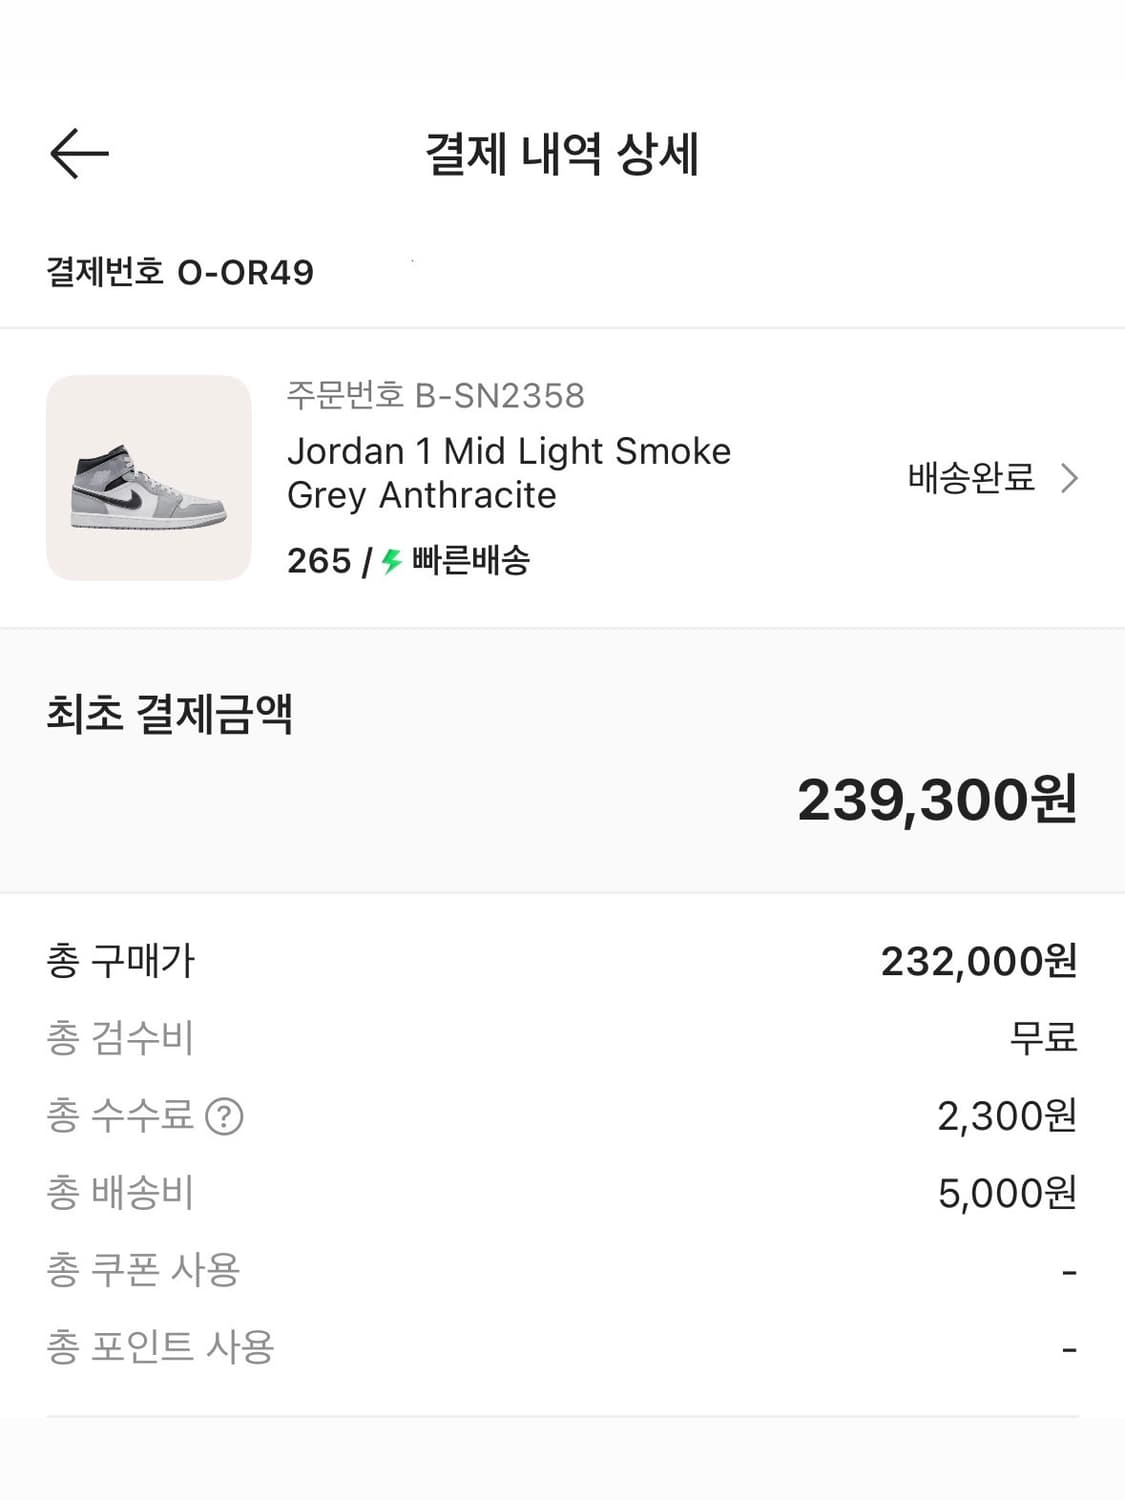Select the 총 포인트 사용 points row

click(160, 1347)
